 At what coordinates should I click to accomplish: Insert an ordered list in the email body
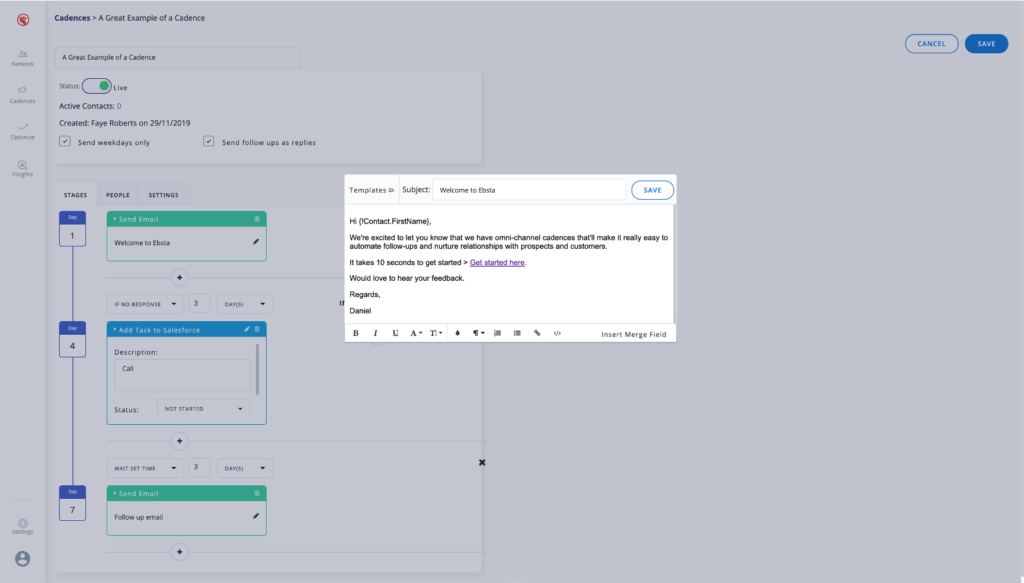click(x=497, y=333)
